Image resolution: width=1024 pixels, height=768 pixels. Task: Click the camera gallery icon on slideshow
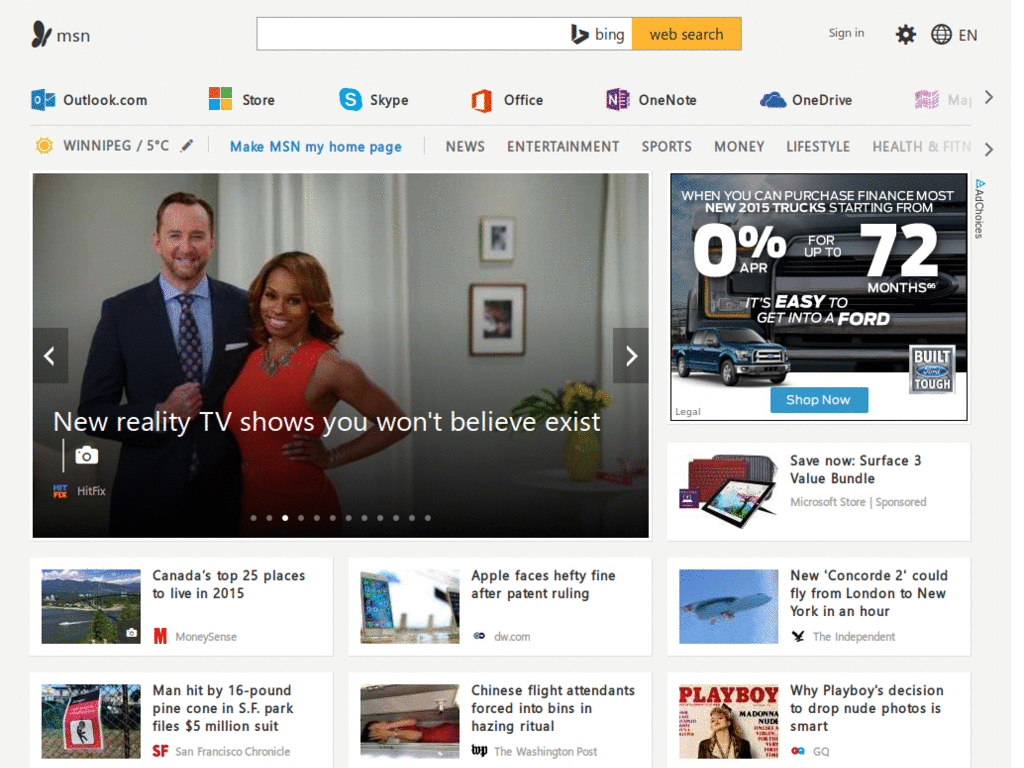(x=86, y=455)
